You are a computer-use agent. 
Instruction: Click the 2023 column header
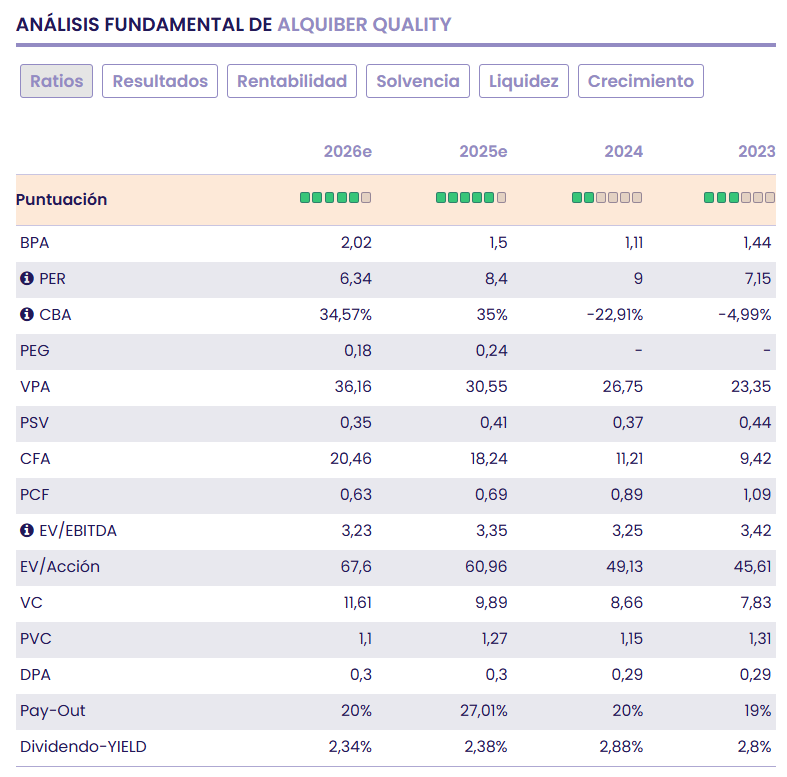756,152
